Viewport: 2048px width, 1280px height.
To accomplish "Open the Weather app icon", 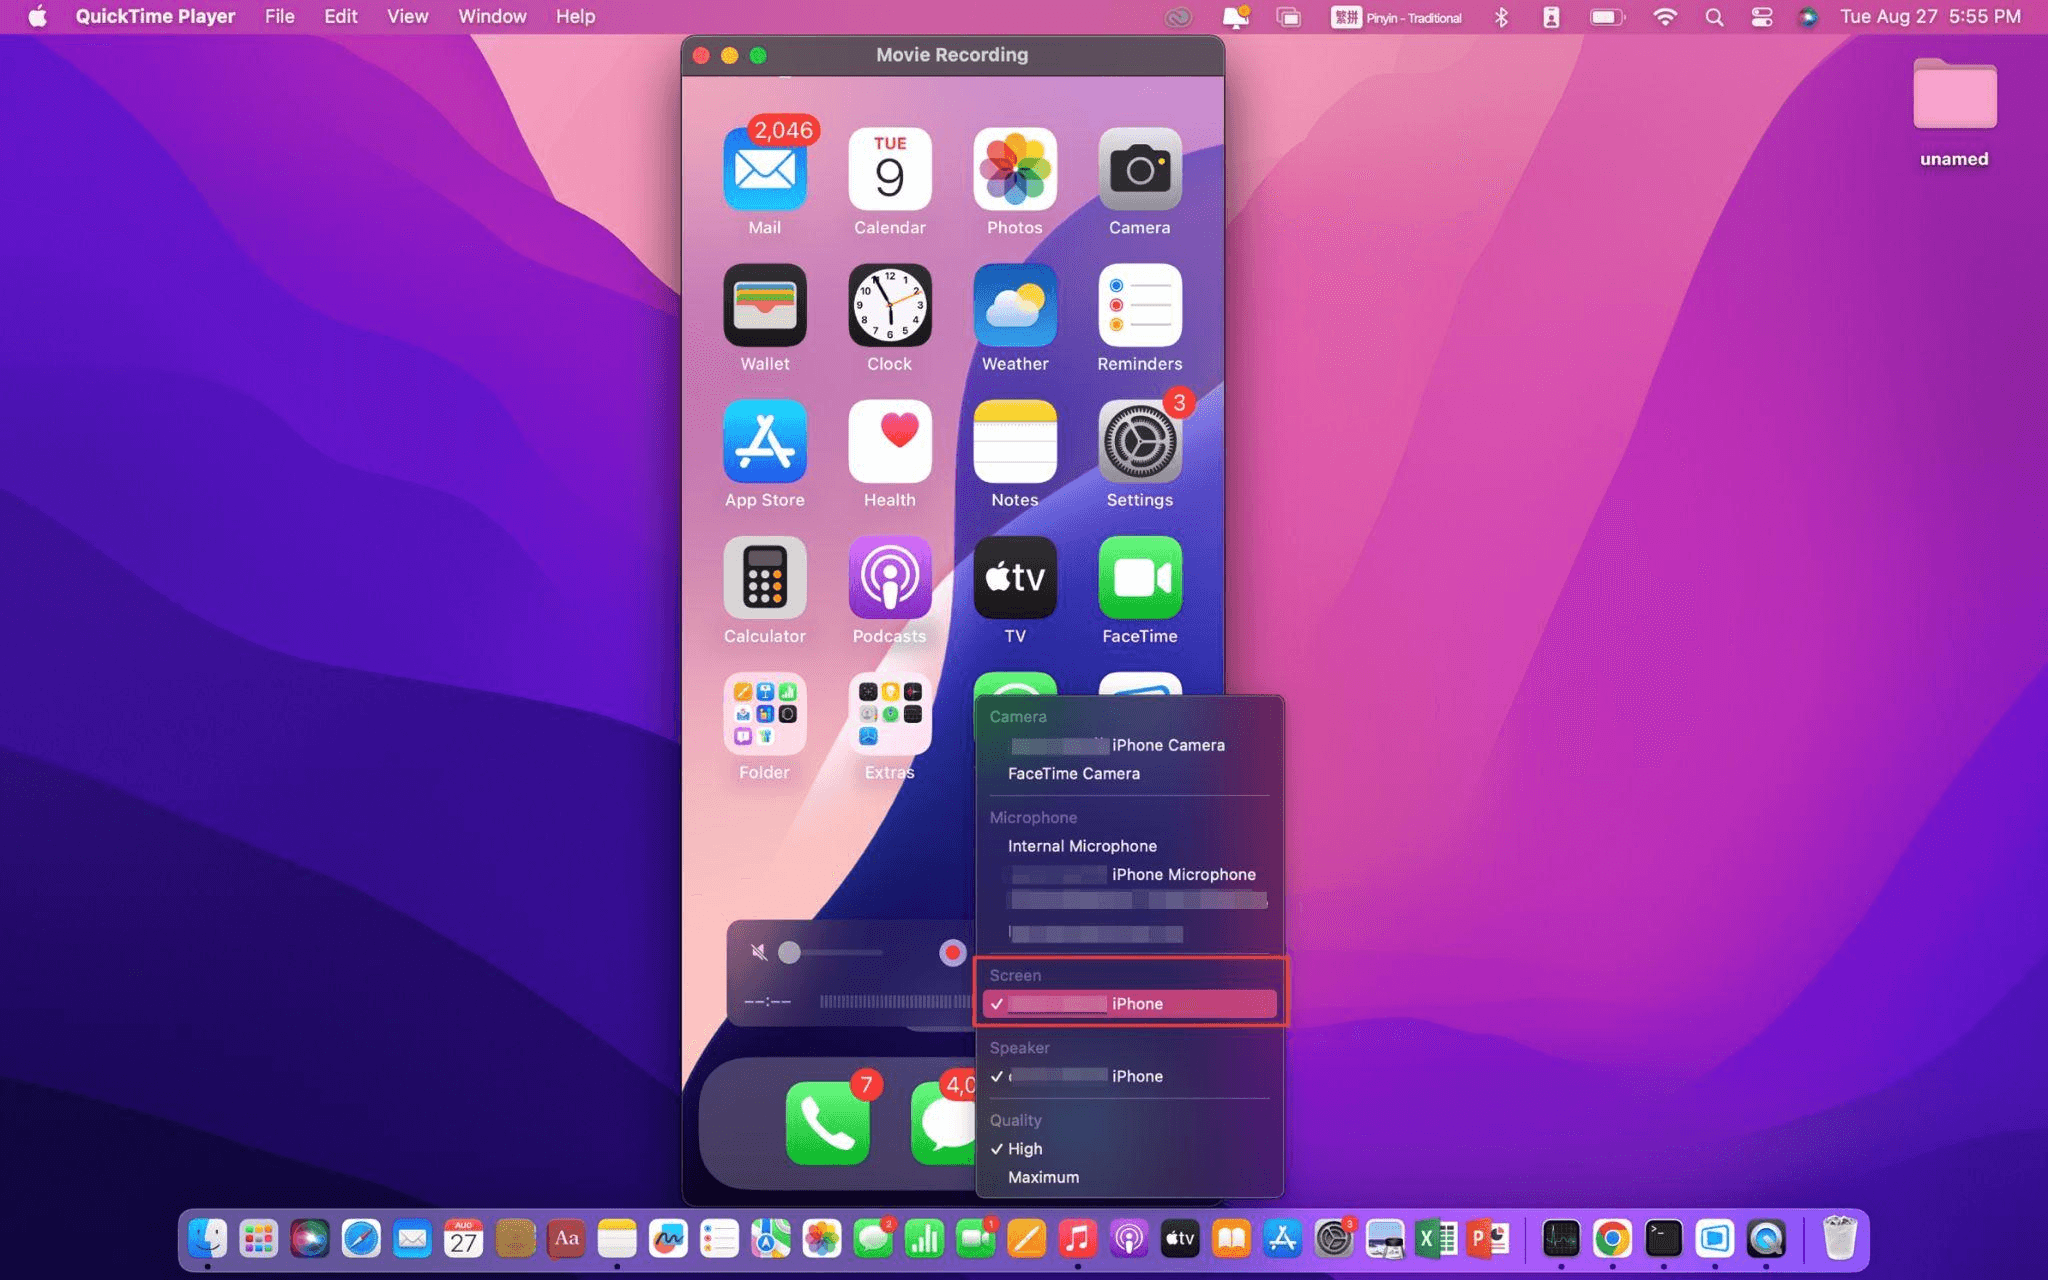I will coord(1014,305).
